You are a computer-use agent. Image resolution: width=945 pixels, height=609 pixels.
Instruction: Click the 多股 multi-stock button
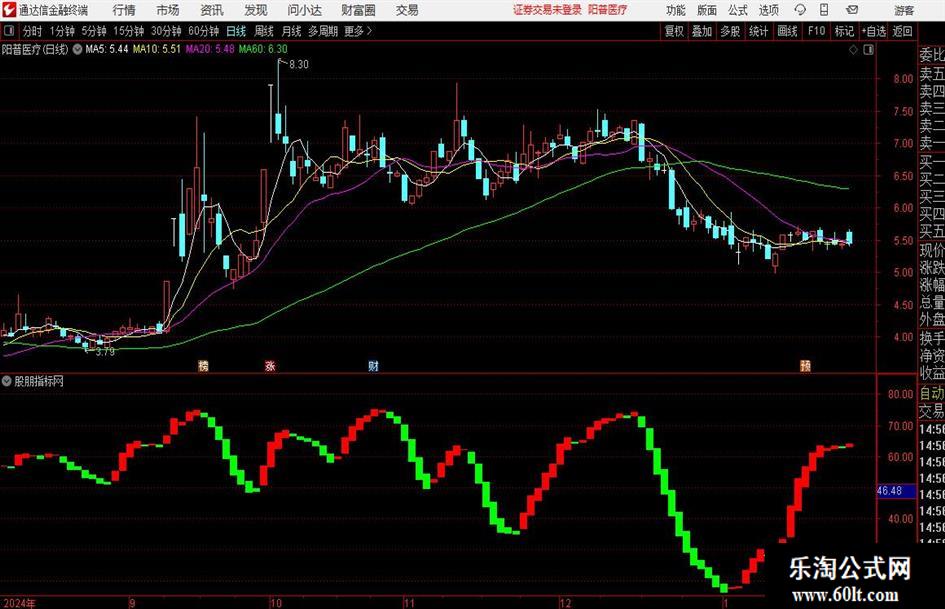coord(730,31)
